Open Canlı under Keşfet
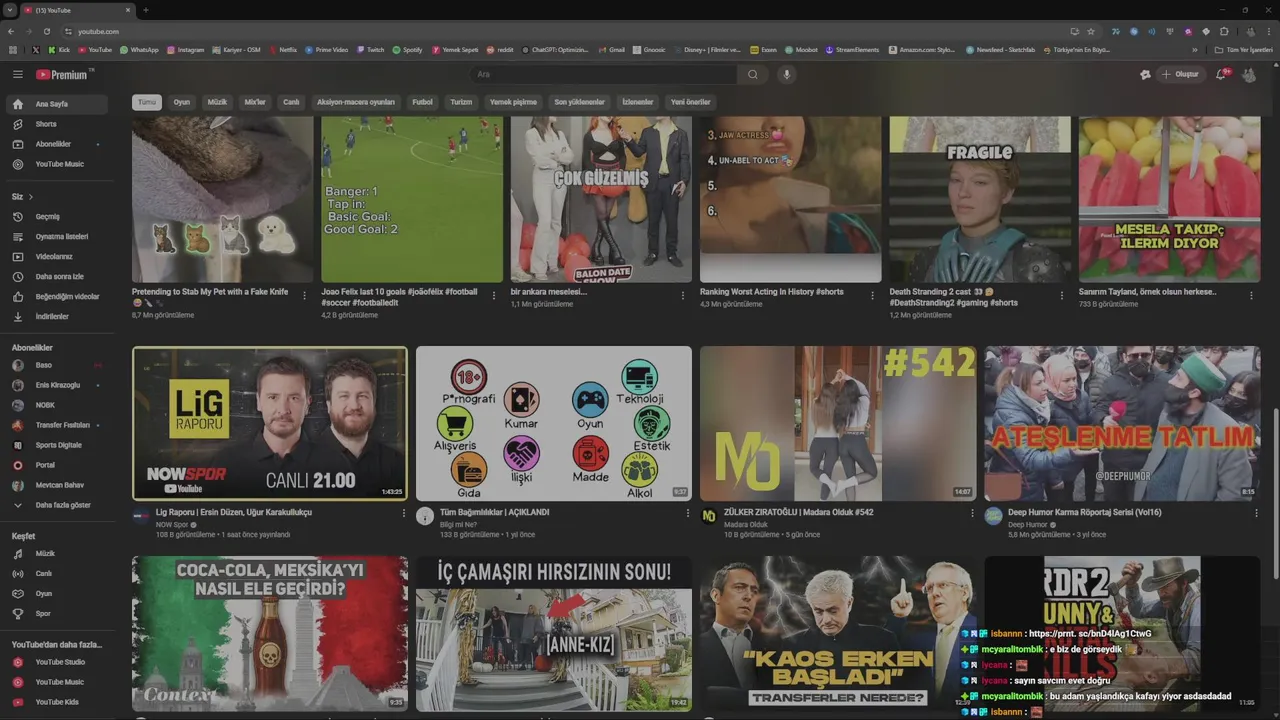Viewport: 1280px width, 720px height. click(x=57, y=573)
